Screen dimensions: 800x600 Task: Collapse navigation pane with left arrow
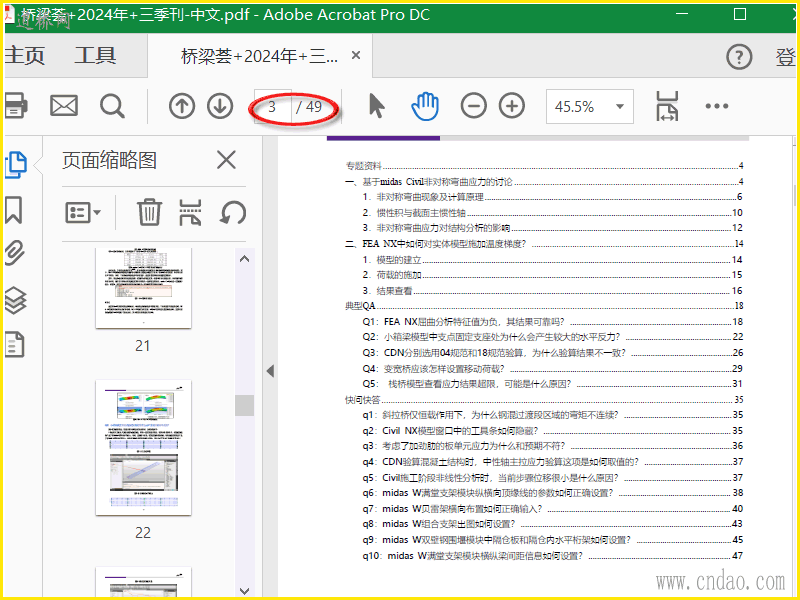click(270, 371)
